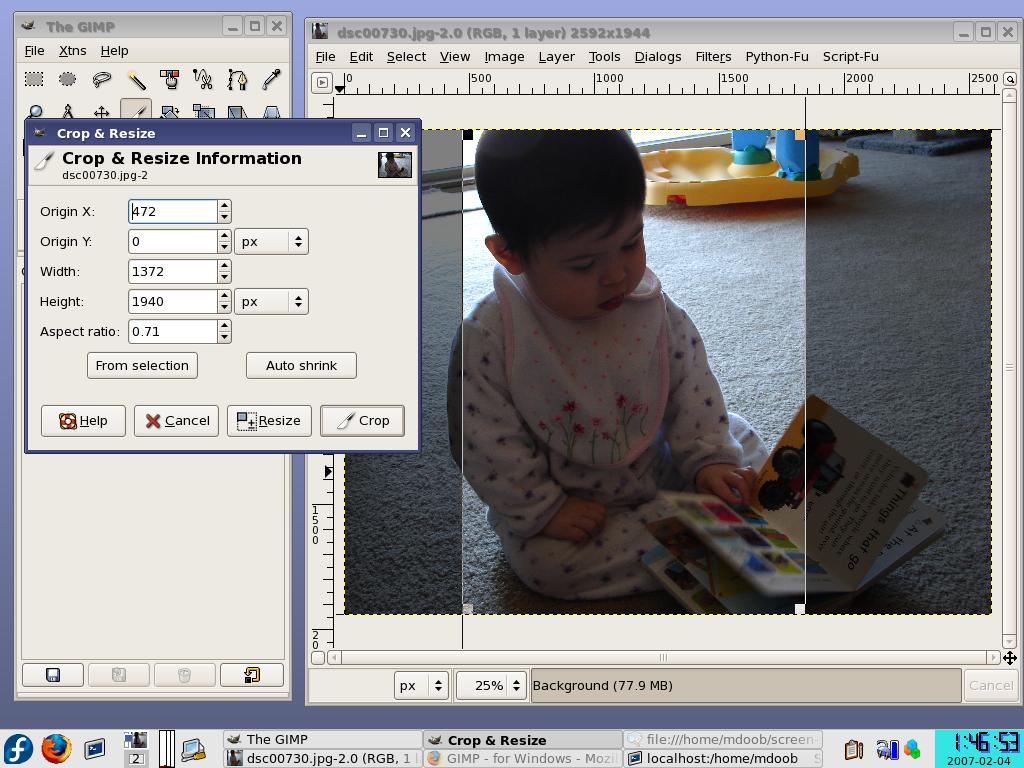Click the From selection button
Screen dimensions: 1024x768
click(142, 365)
